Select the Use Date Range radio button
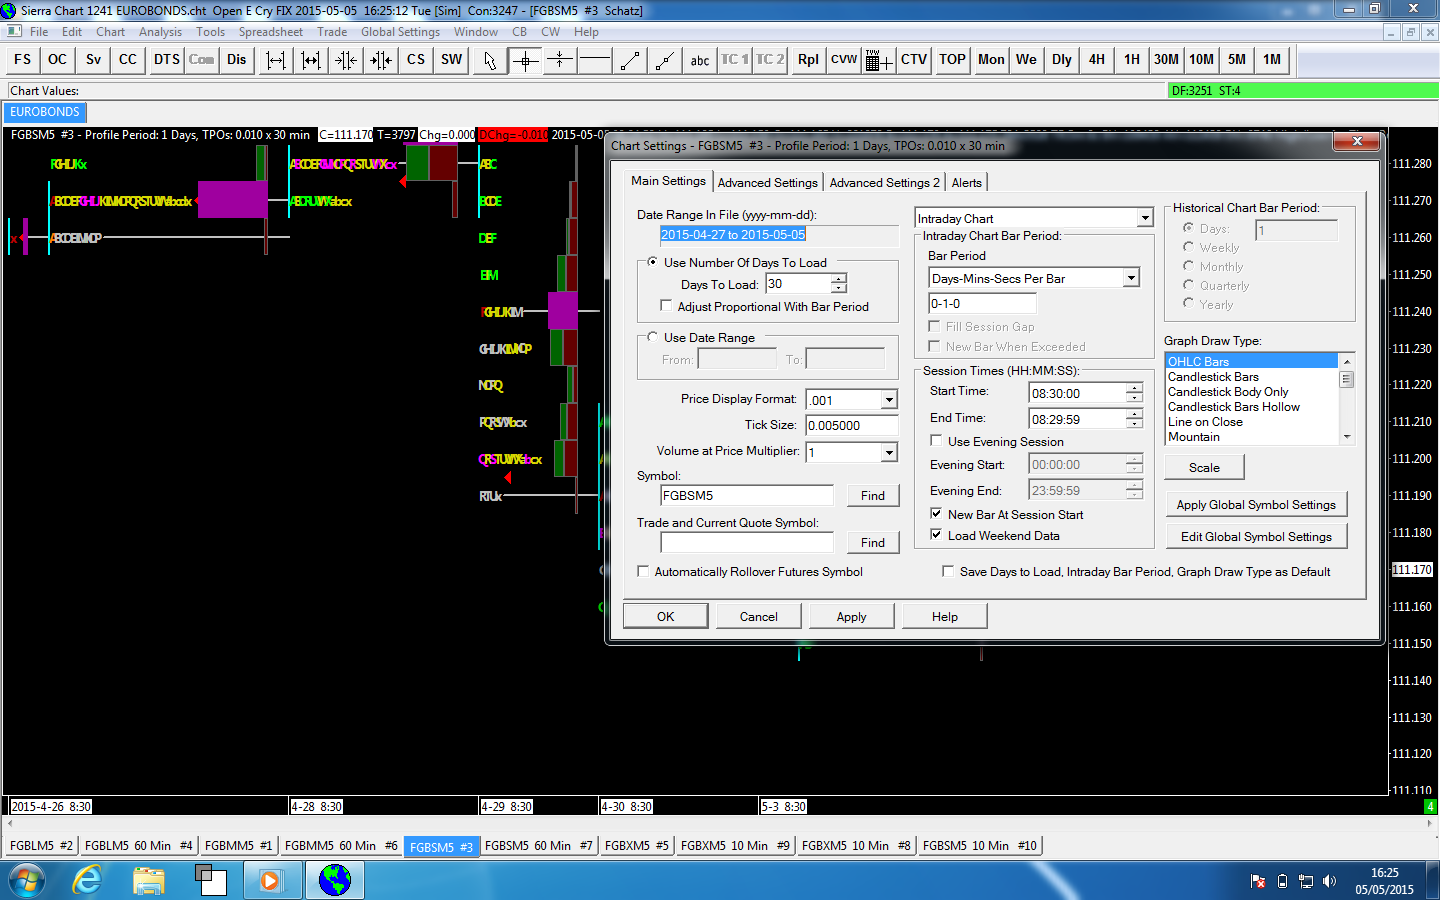 [x=653, y=337]
